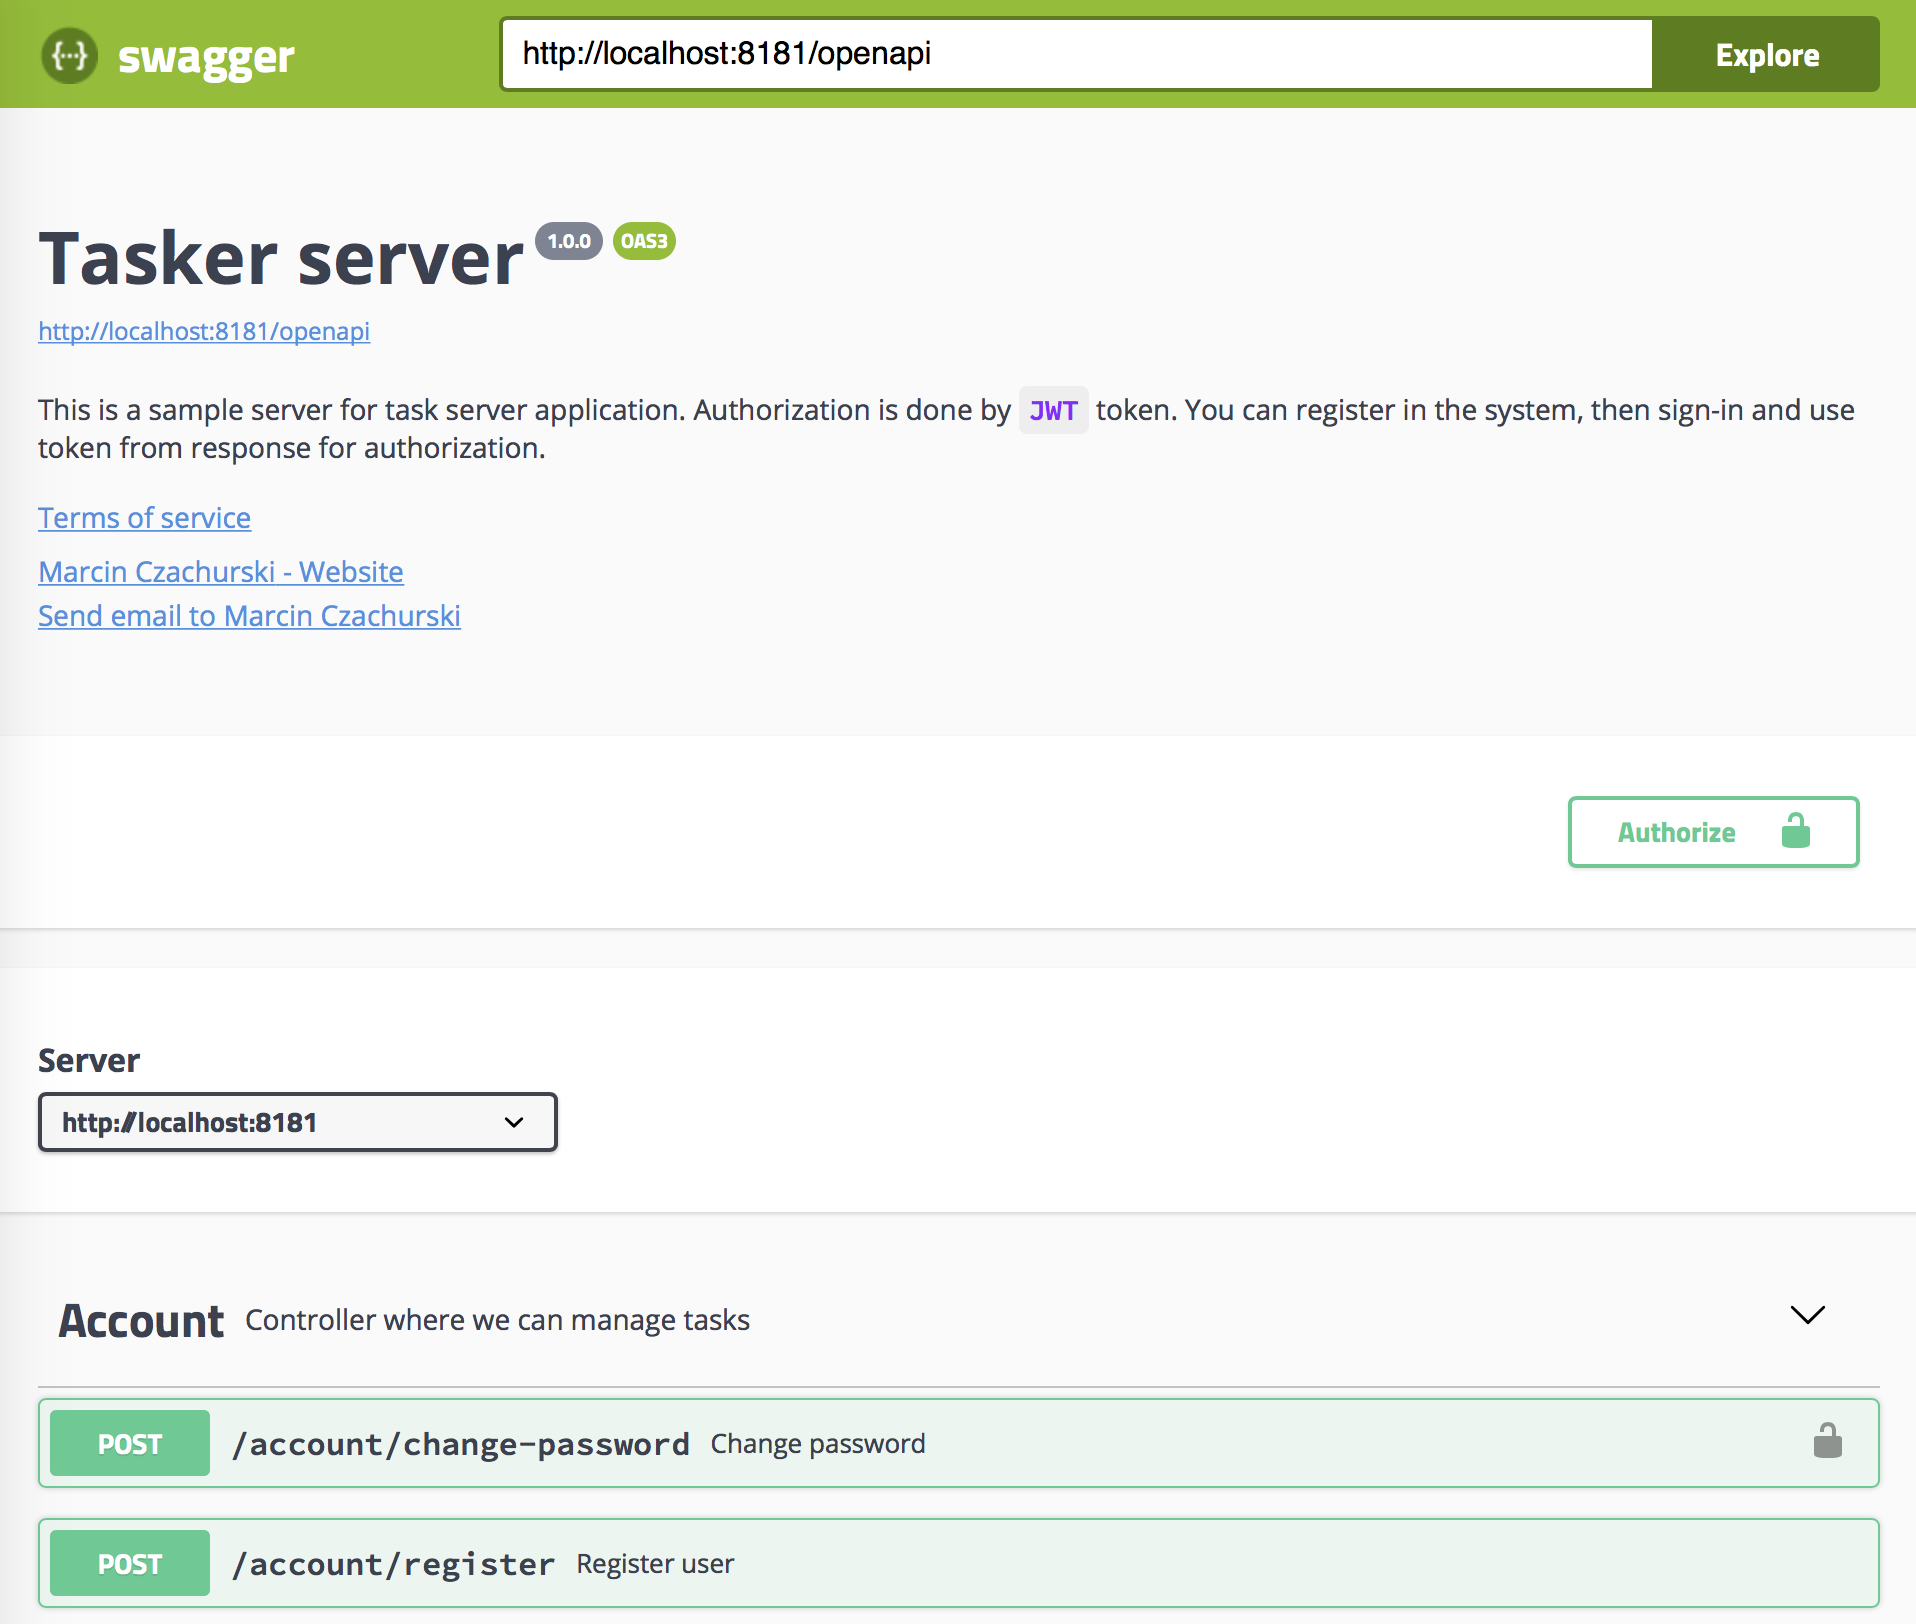The image size is (1916, 1624).
Task: Open the Server dropdown list
Action: click(297, 1122)
